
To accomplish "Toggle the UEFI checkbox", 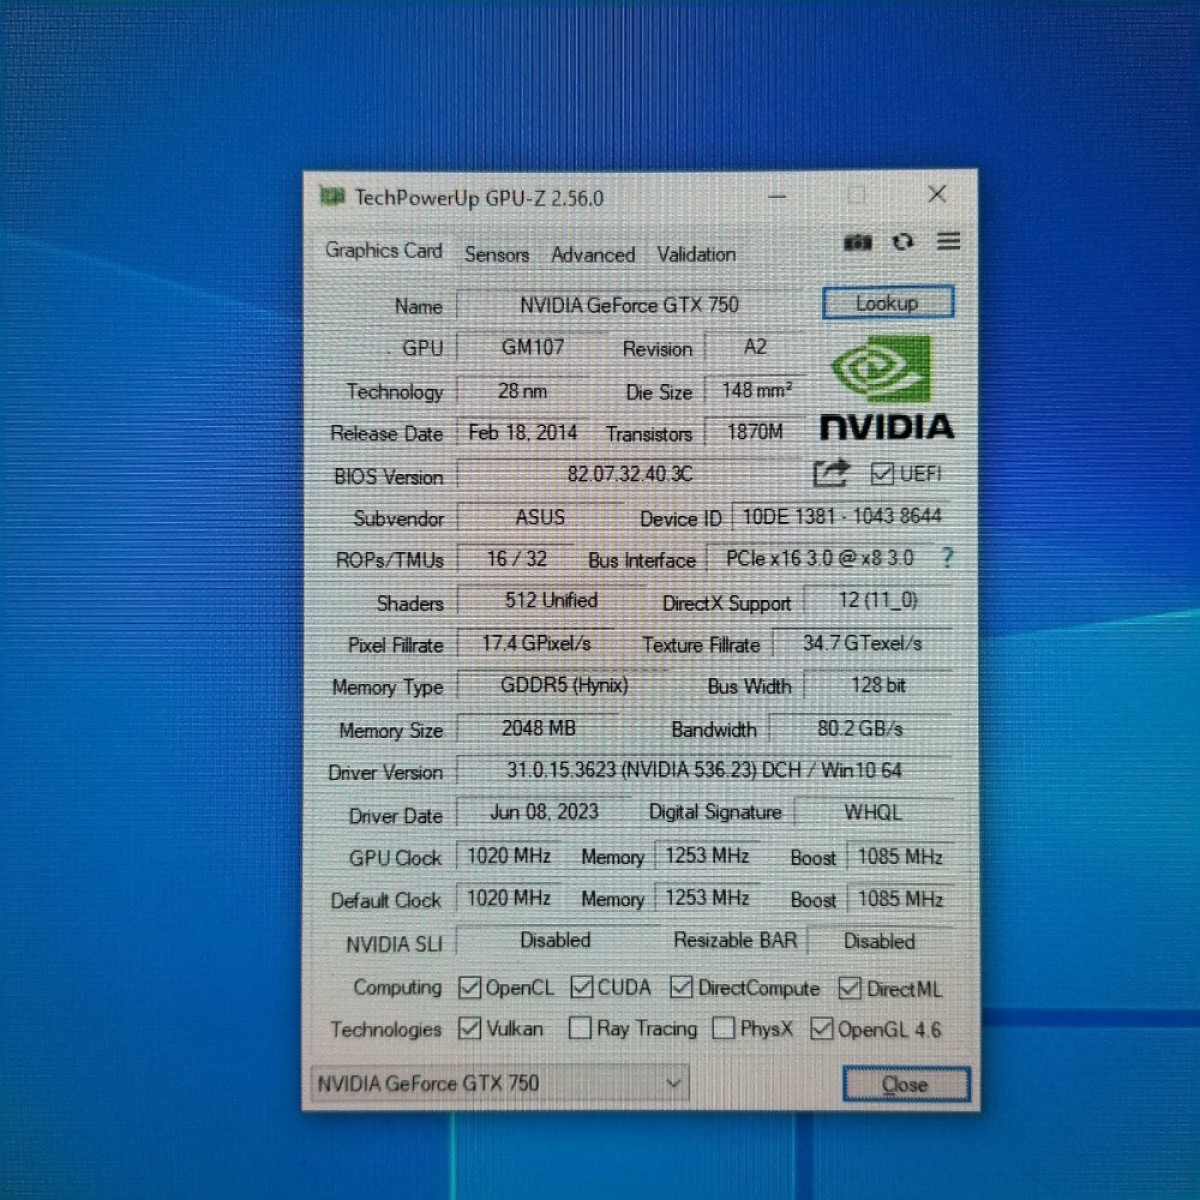I will click(x=881, y=473).
